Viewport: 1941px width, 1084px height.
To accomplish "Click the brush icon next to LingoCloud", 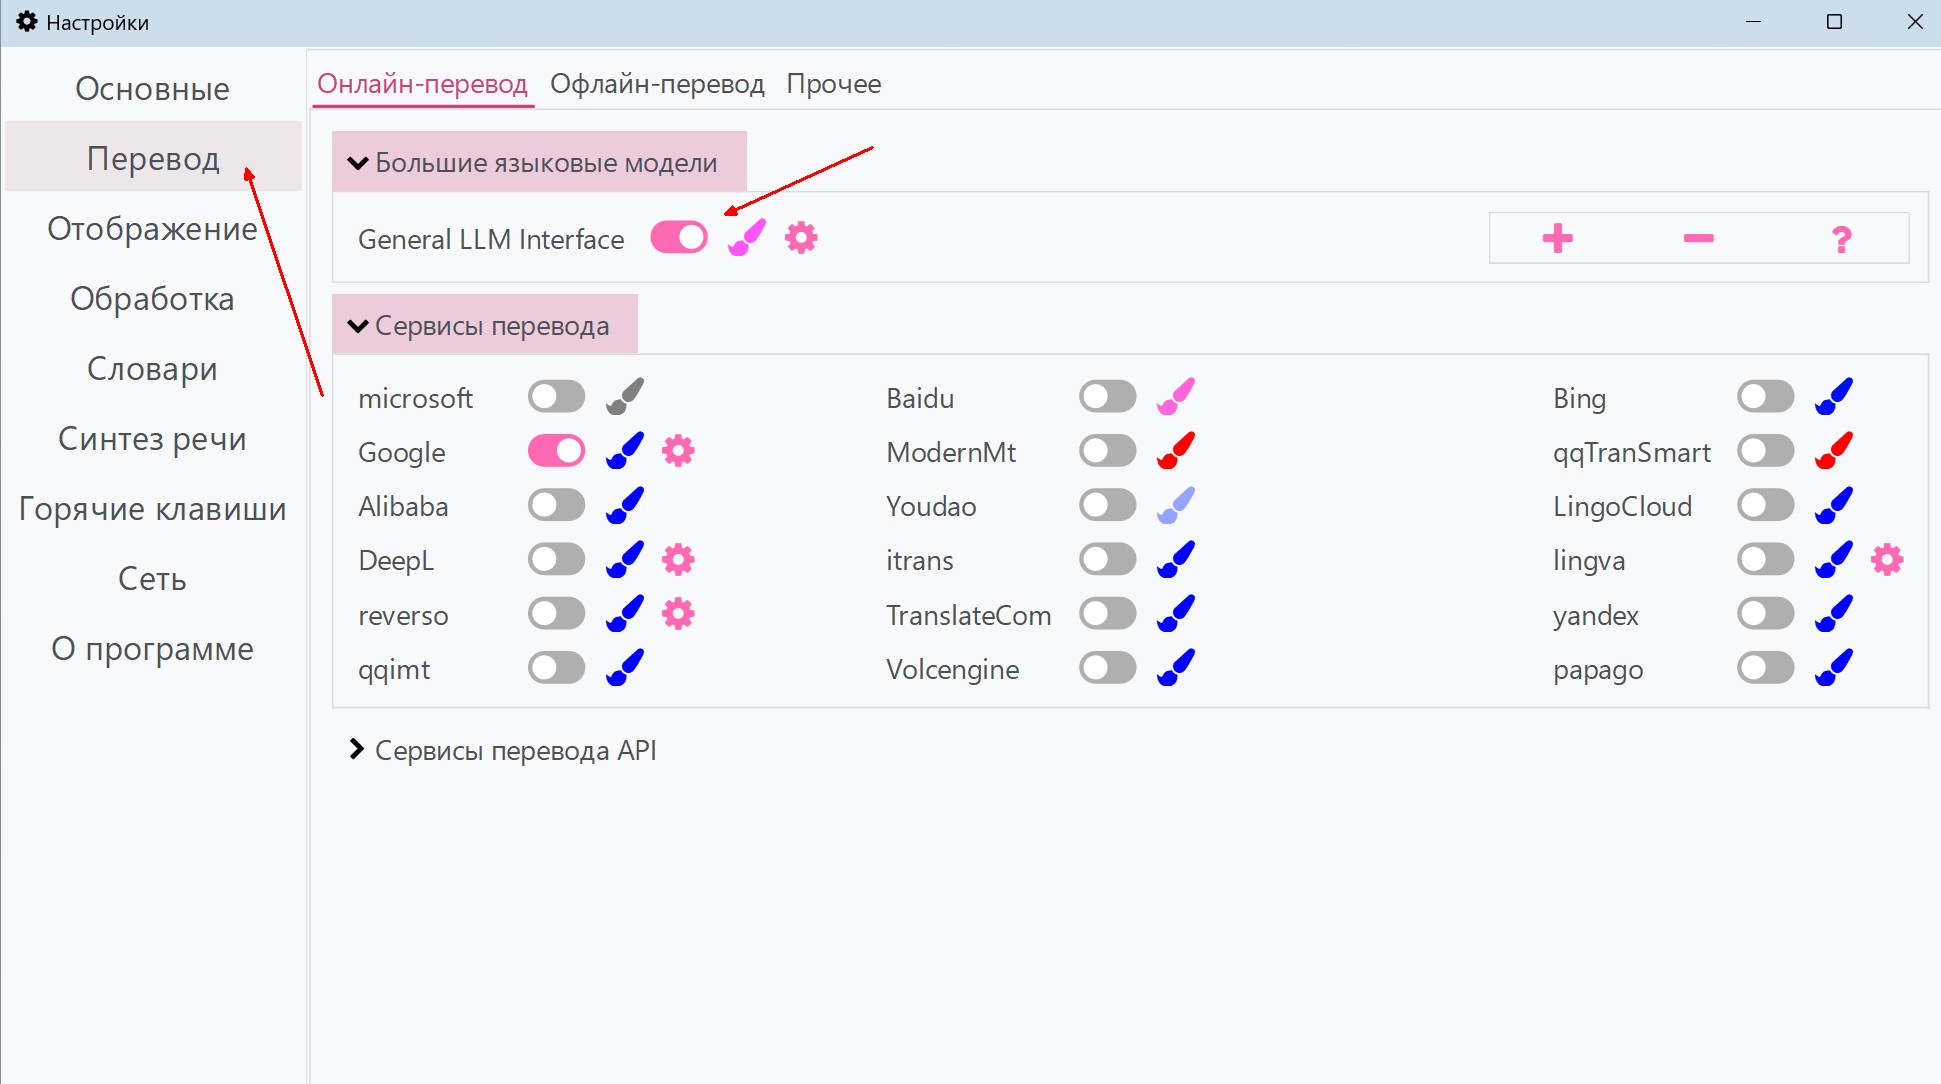I will pos(1834,505).
